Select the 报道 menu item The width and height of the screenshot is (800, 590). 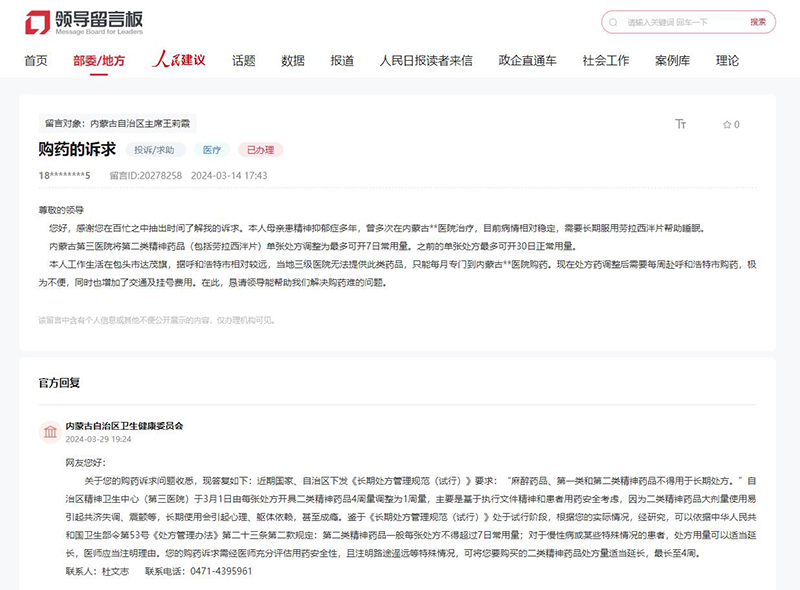coord(343,60)
